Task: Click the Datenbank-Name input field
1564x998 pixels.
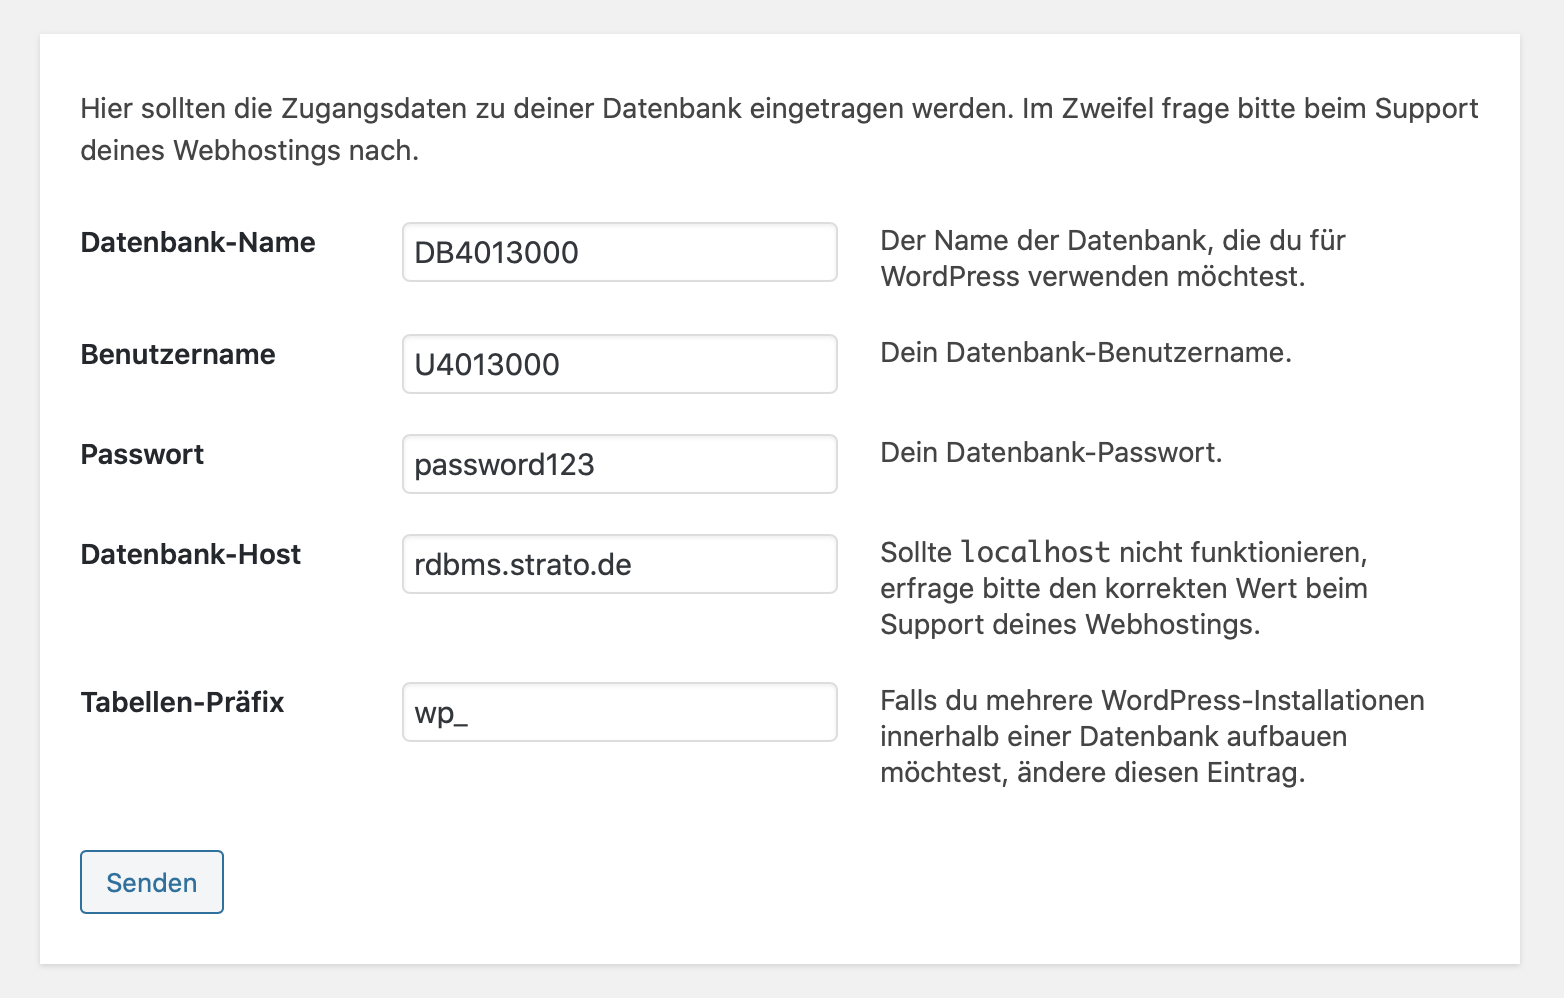Action: coord(619,252)
